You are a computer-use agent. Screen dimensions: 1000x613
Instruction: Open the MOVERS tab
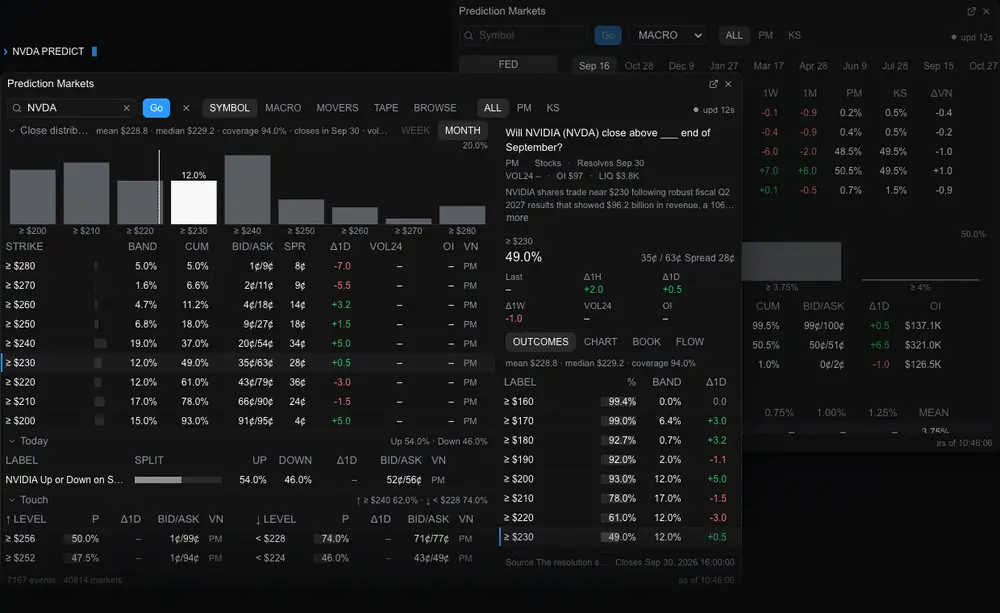pos(337,108)
